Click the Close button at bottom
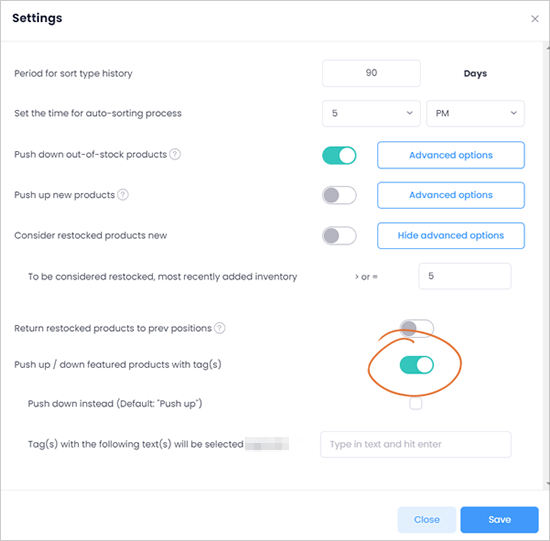The image size is (550, 541). (x=427, y=520)
